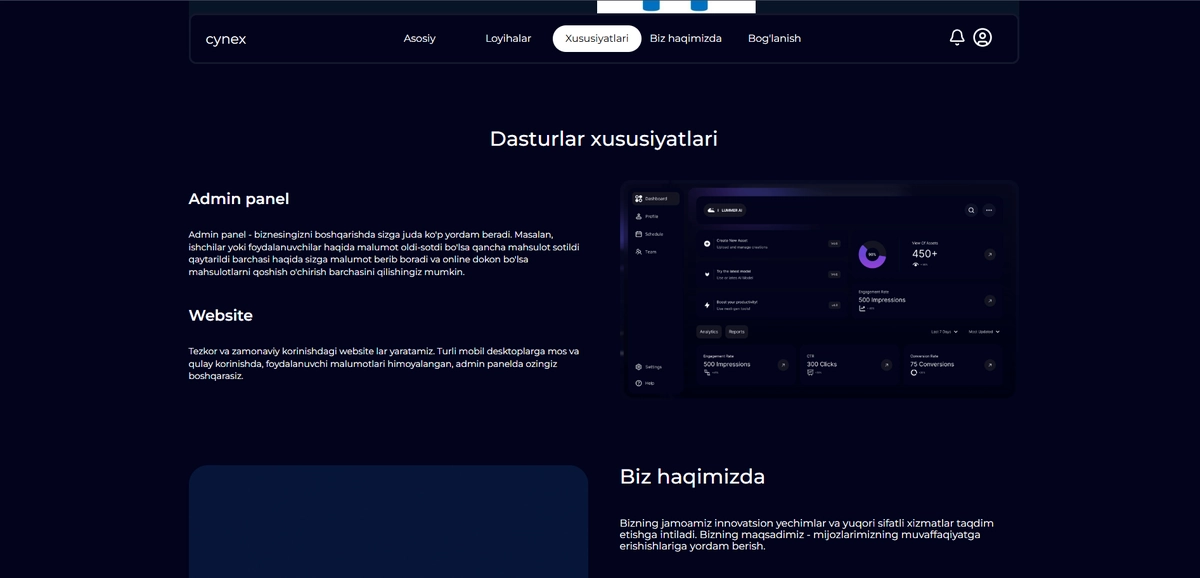The width and height of the screenshot is (1200, 578).
Task: Click the Dashboard icon in preview sidebar
Action: (x=638, y=198)
